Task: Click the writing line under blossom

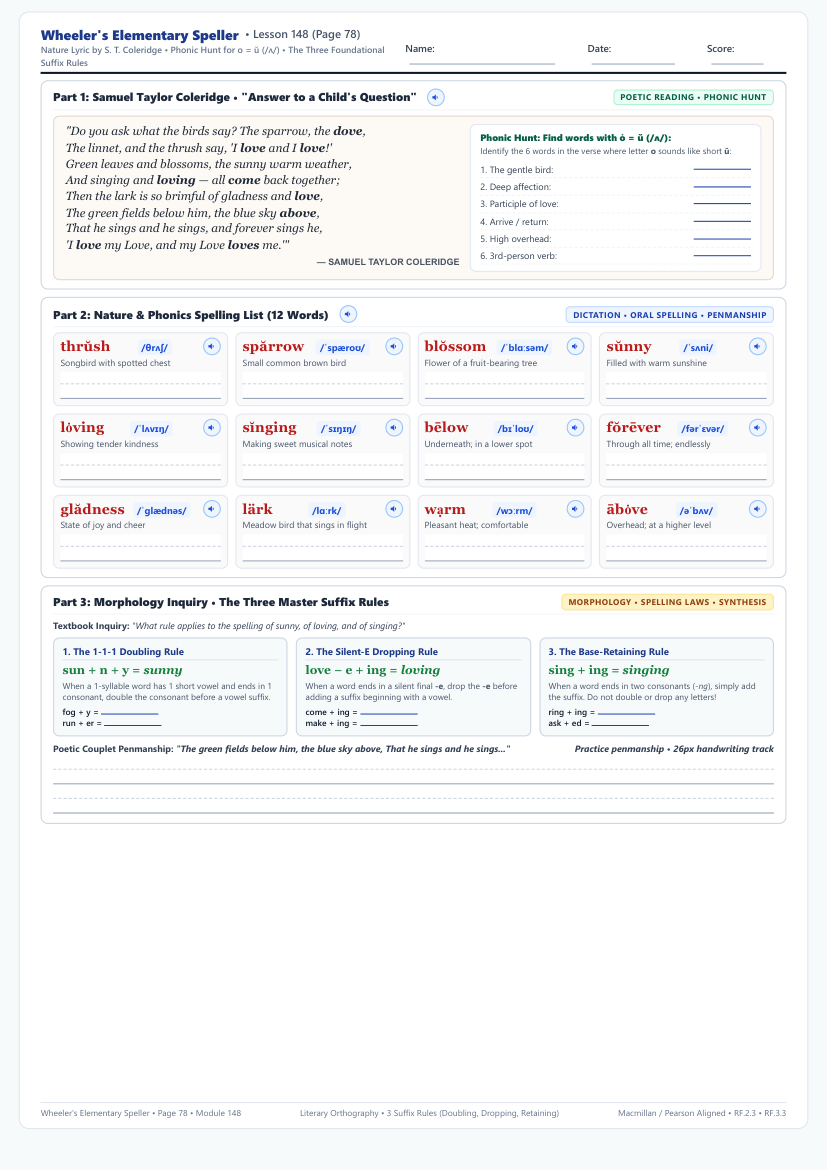Action: click(x=505, y=387)
